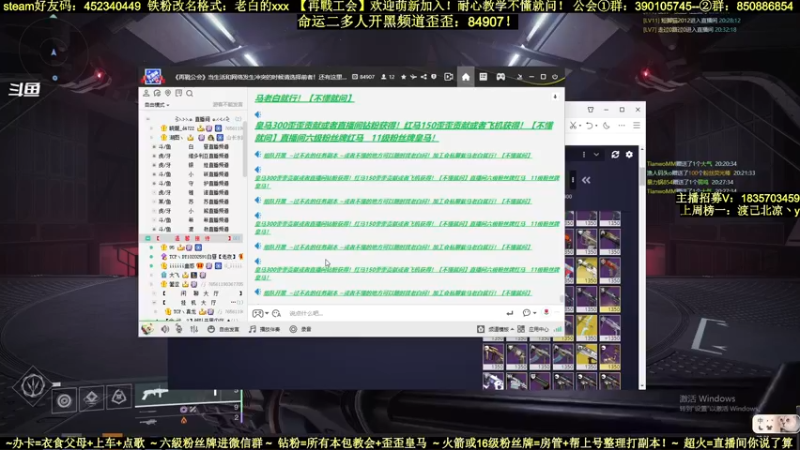The image size is (800, 450).
Task: Click the location pin icon in sidebar
Action: pyautogui.click(x=168, y=93)
